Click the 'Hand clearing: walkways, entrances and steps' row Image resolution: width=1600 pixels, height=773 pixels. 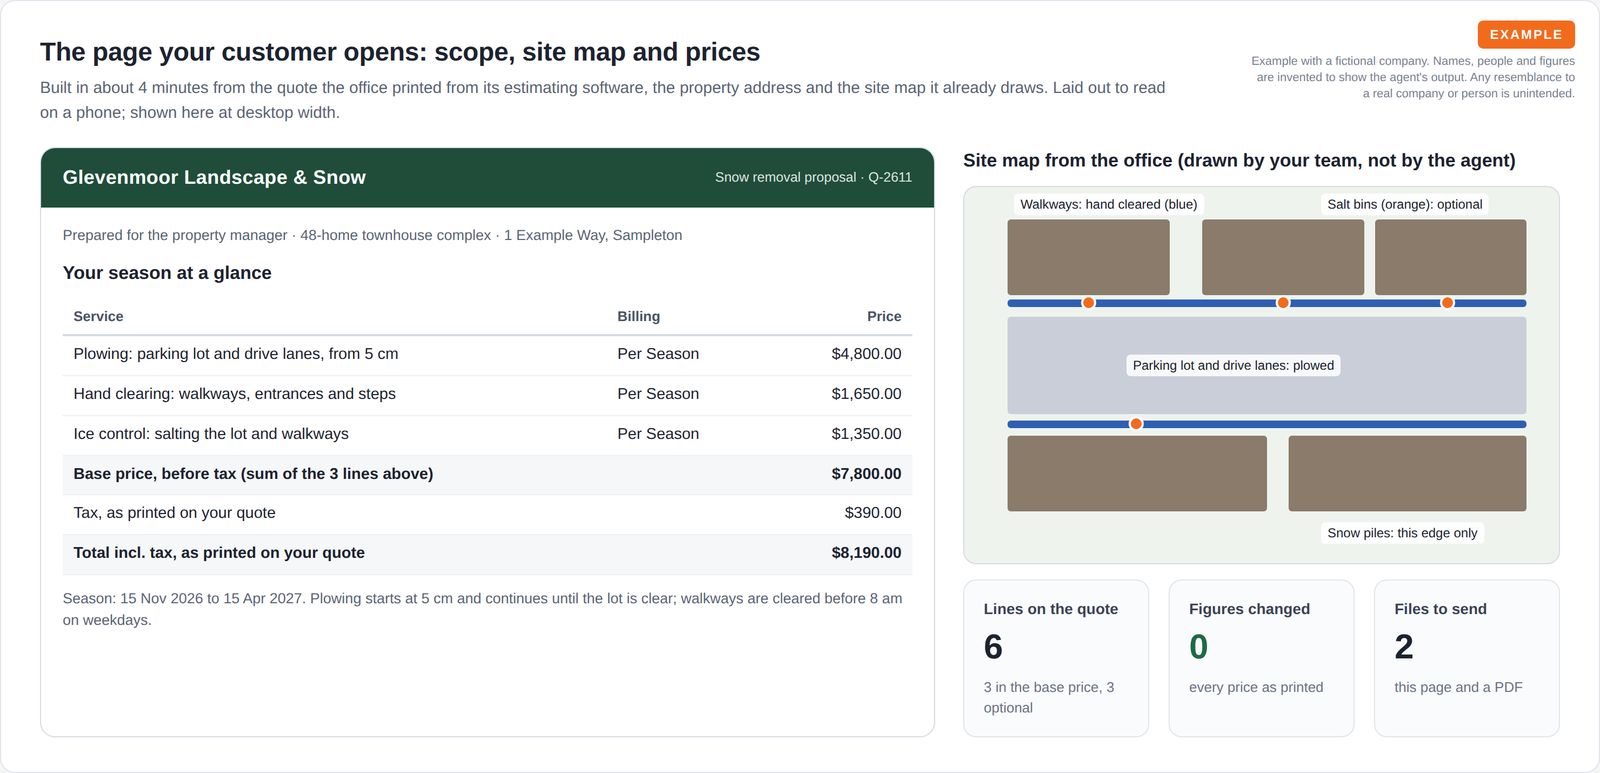point(487,394)
